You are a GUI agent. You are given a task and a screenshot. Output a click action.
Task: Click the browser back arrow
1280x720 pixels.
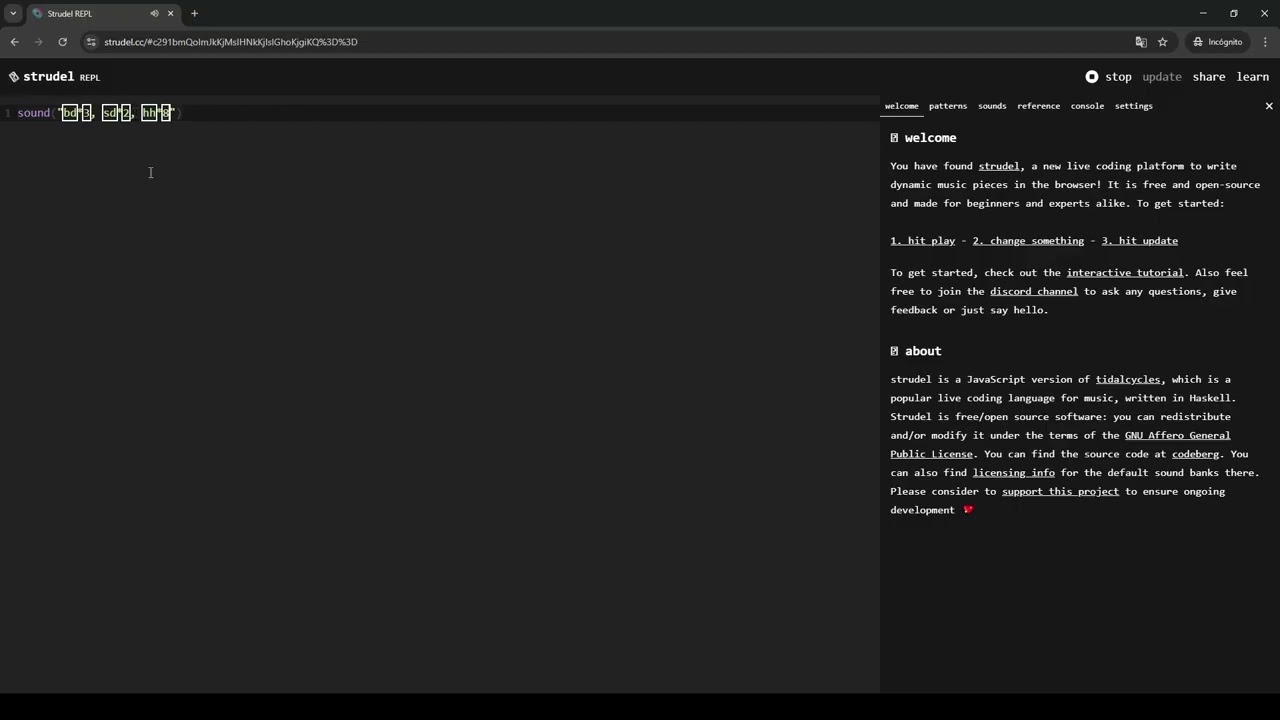14,42
